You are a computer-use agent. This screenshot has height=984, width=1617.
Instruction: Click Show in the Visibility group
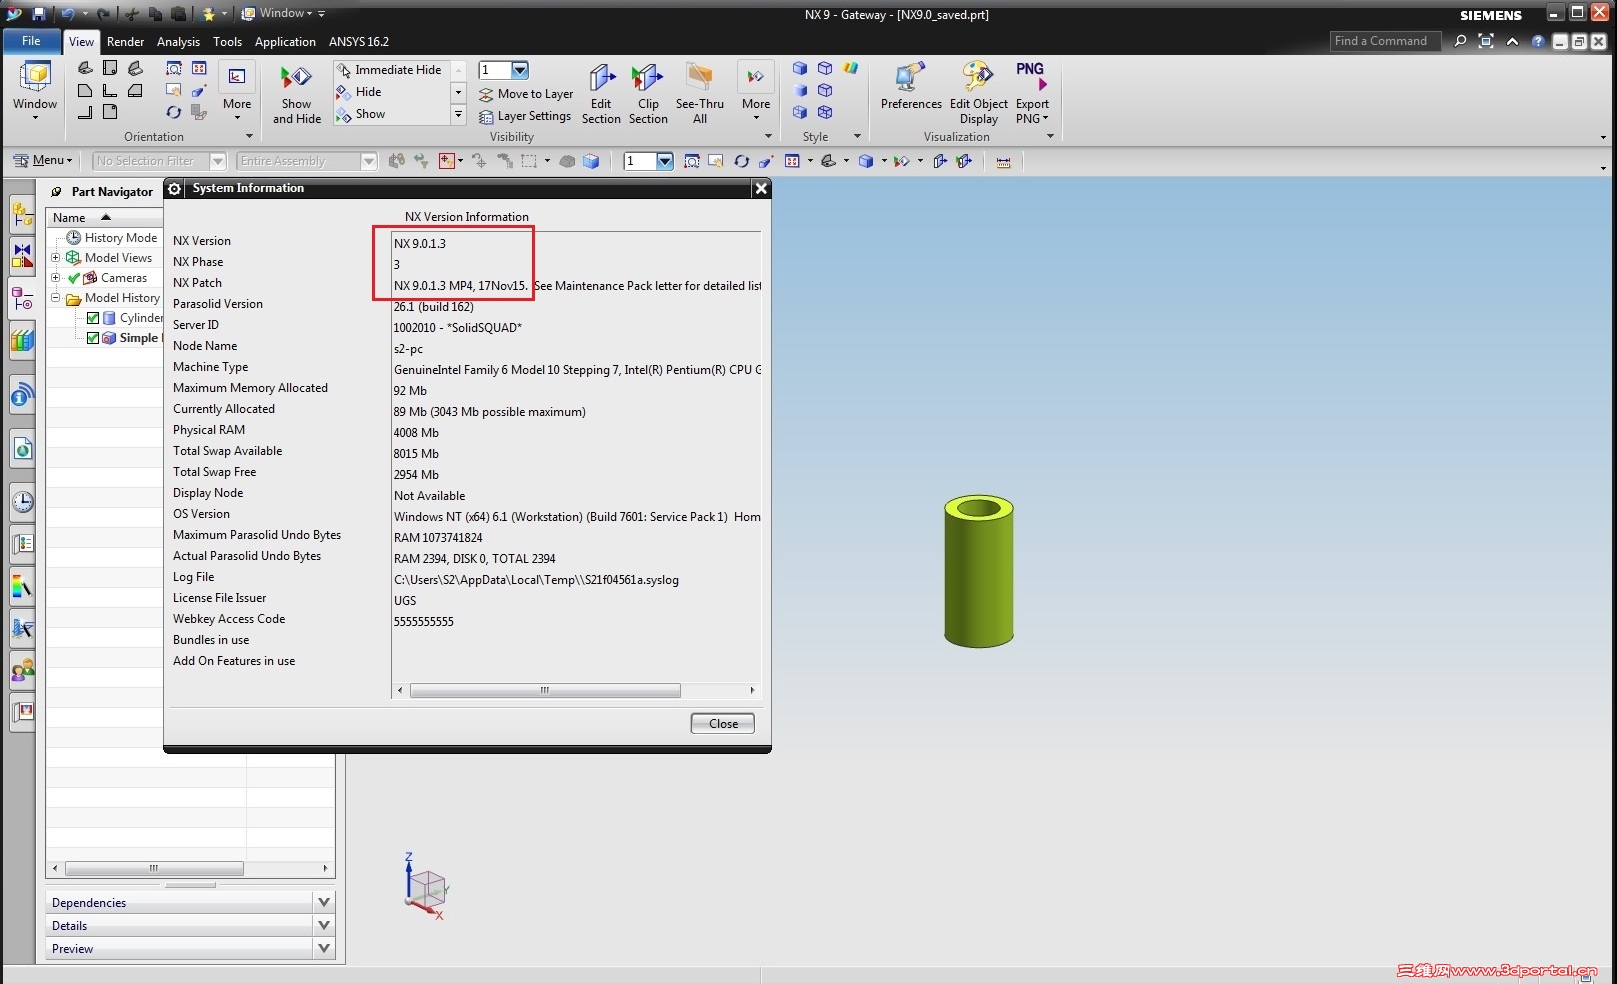[x=362, y=114]
